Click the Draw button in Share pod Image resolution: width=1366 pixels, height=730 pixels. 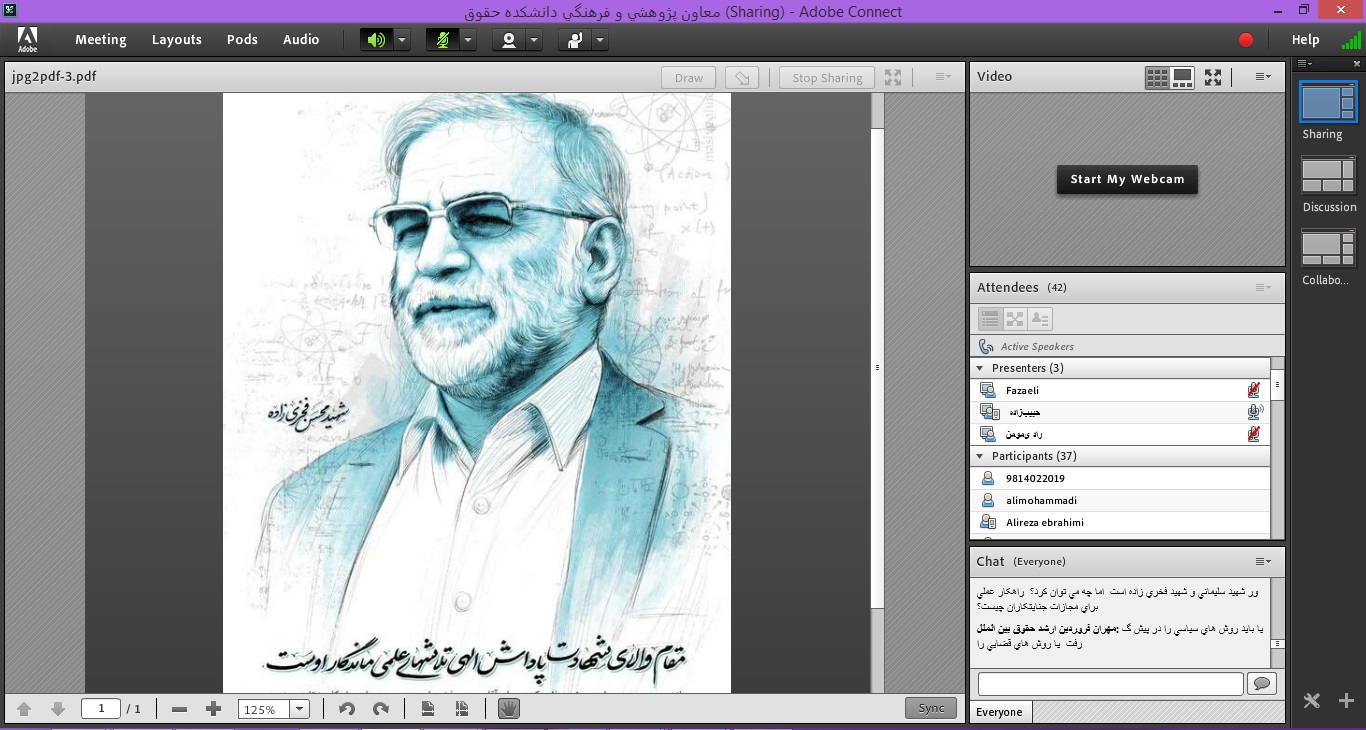pos(689,78)
